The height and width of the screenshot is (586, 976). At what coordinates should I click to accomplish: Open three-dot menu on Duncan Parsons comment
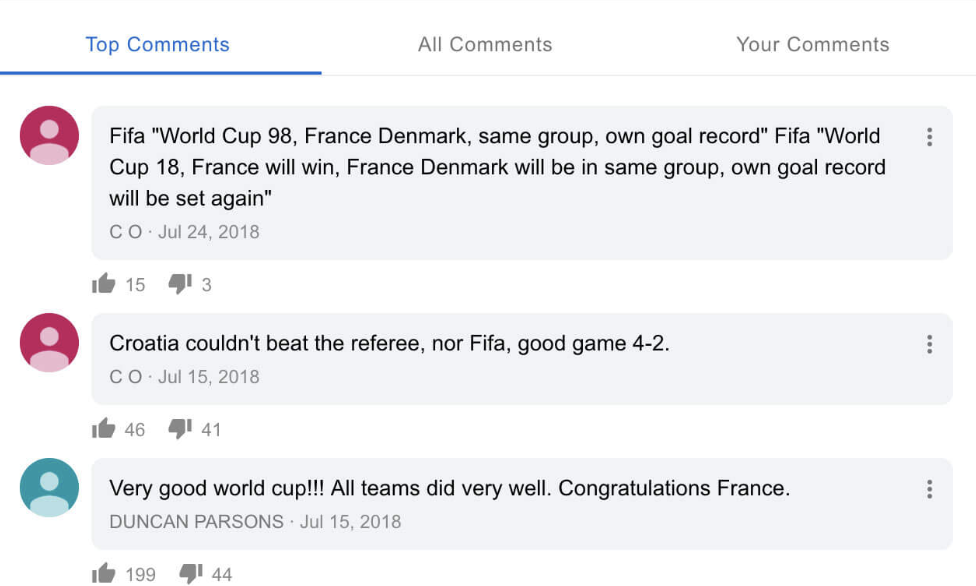[929, 489]
